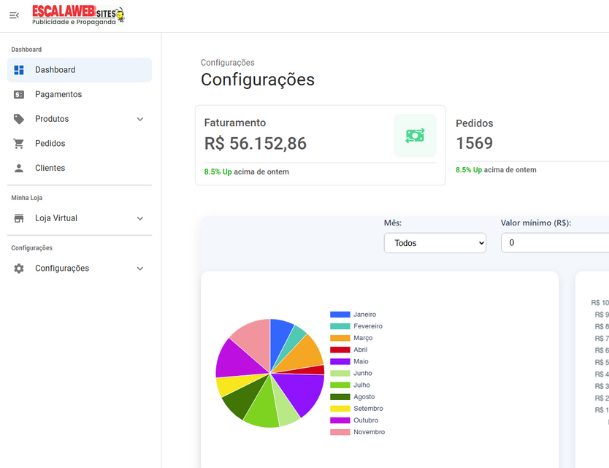The width and height of the screenshot is (609, 468).
Task: Click the large Configurações page heading
Action: tap(258, 80)
